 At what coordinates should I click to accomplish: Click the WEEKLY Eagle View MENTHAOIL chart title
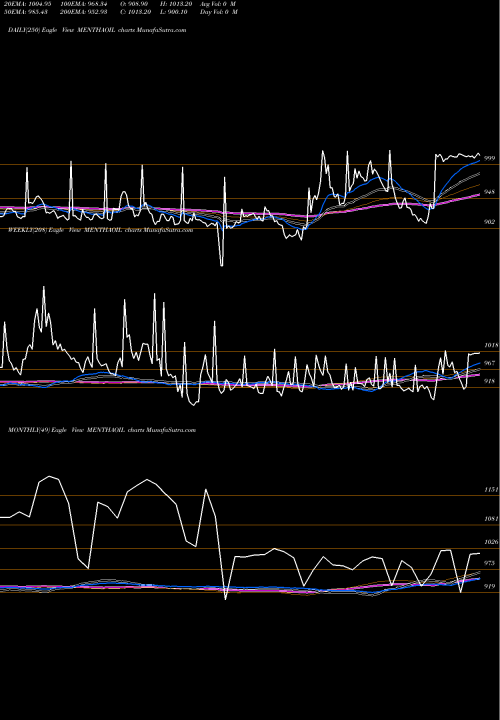coord(100,230)
